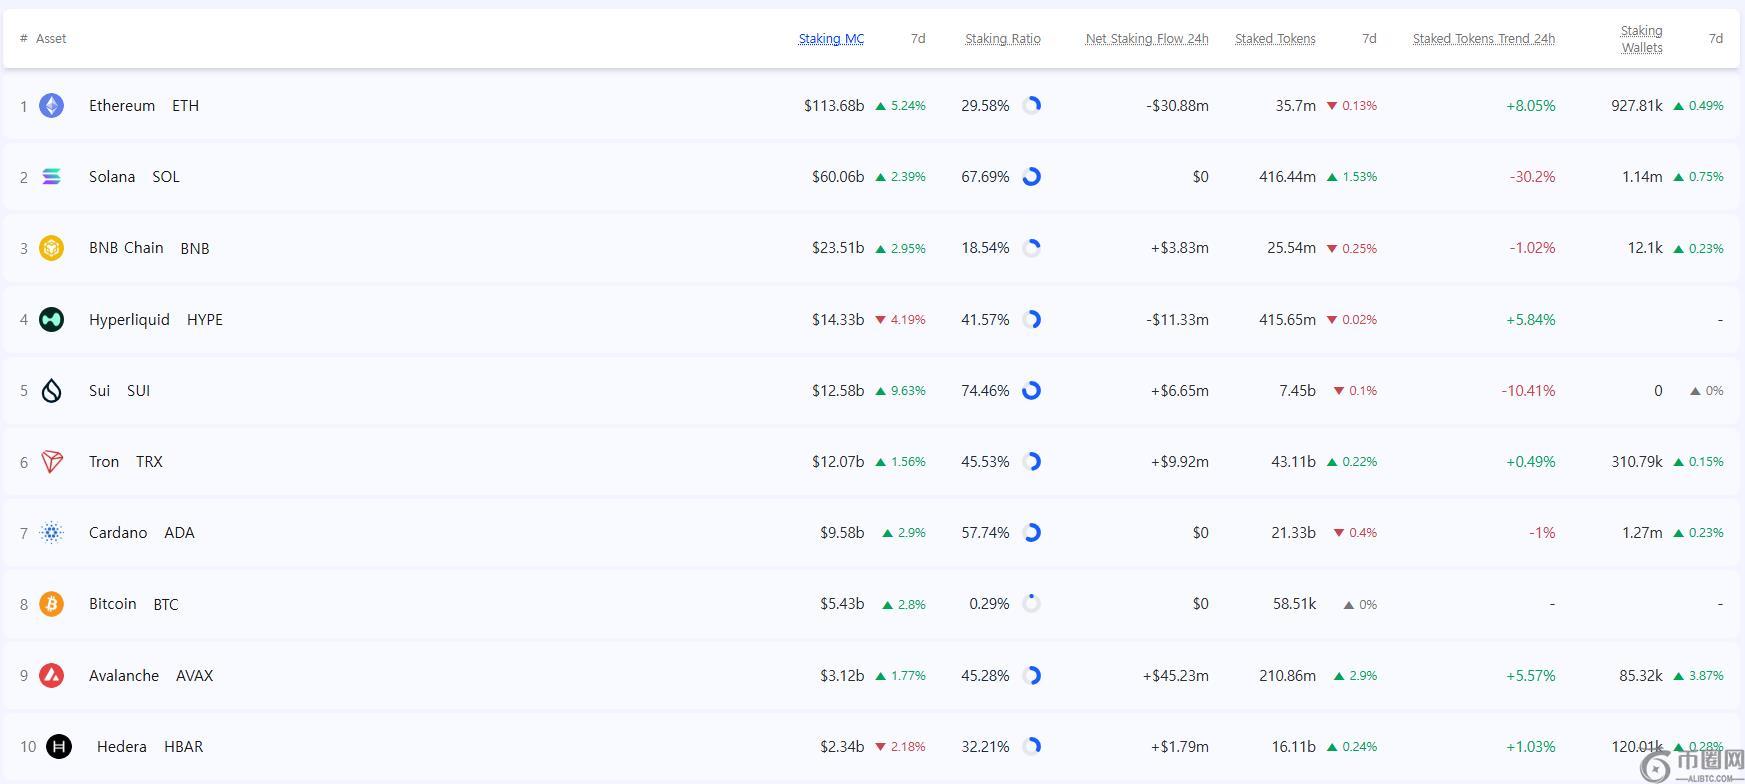The height and width of the screenshot is (784, 1745).
Task: Click the AVAX ticker symbol
Action: click(194, 676)
